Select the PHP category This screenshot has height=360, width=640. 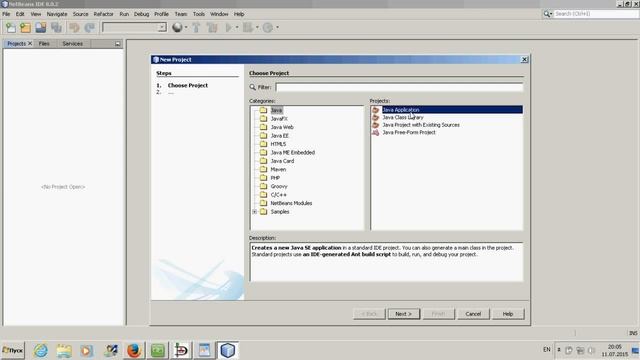coord(275,178)
